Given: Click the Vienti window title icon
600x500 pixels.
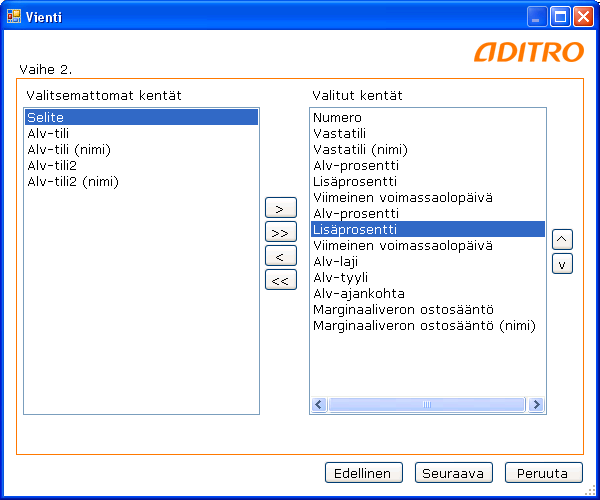Looking at the screenshot, I should pos(14,16).
